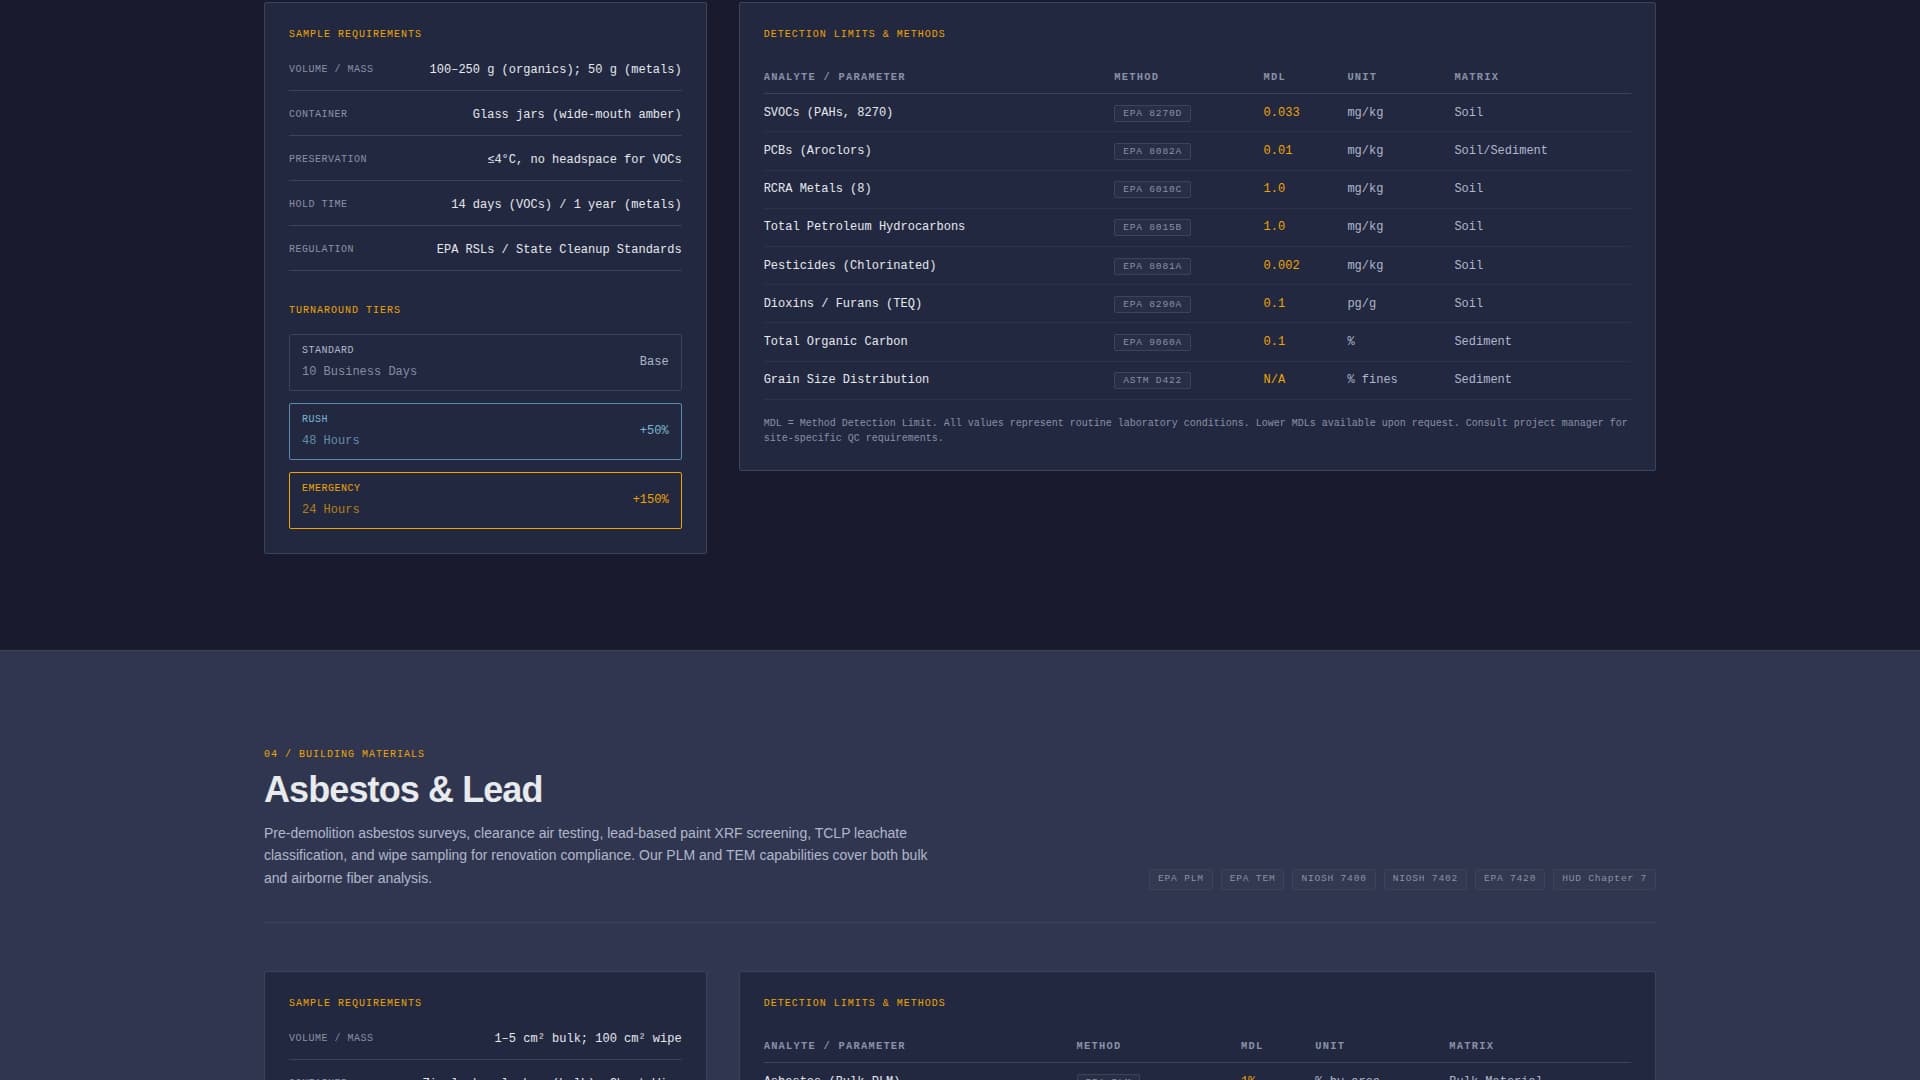
Task: Click the Asbestos & Lead section heading
Action: (x=403, y=789)
